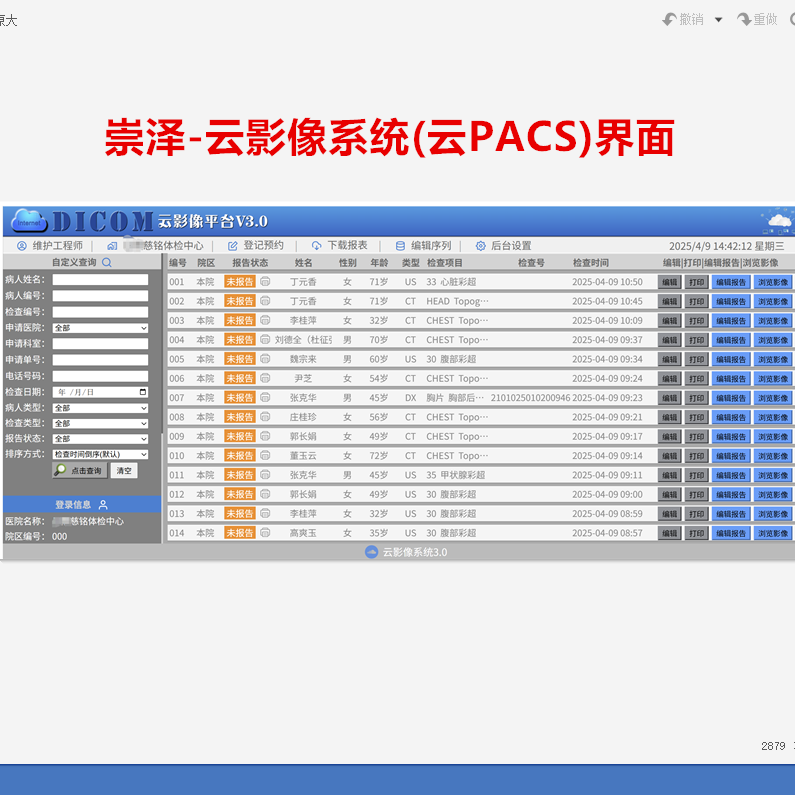Click 编辑报告 button for row 014
The image size is (795, 795).
click(731, 533)
